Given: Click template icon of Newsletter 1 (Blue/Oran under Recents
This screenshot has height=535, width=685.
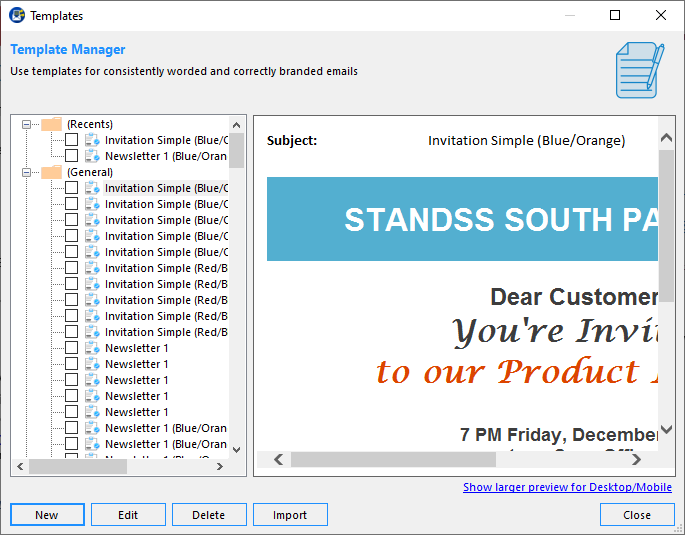Looking at the screenshot, I should coord(92,156).
